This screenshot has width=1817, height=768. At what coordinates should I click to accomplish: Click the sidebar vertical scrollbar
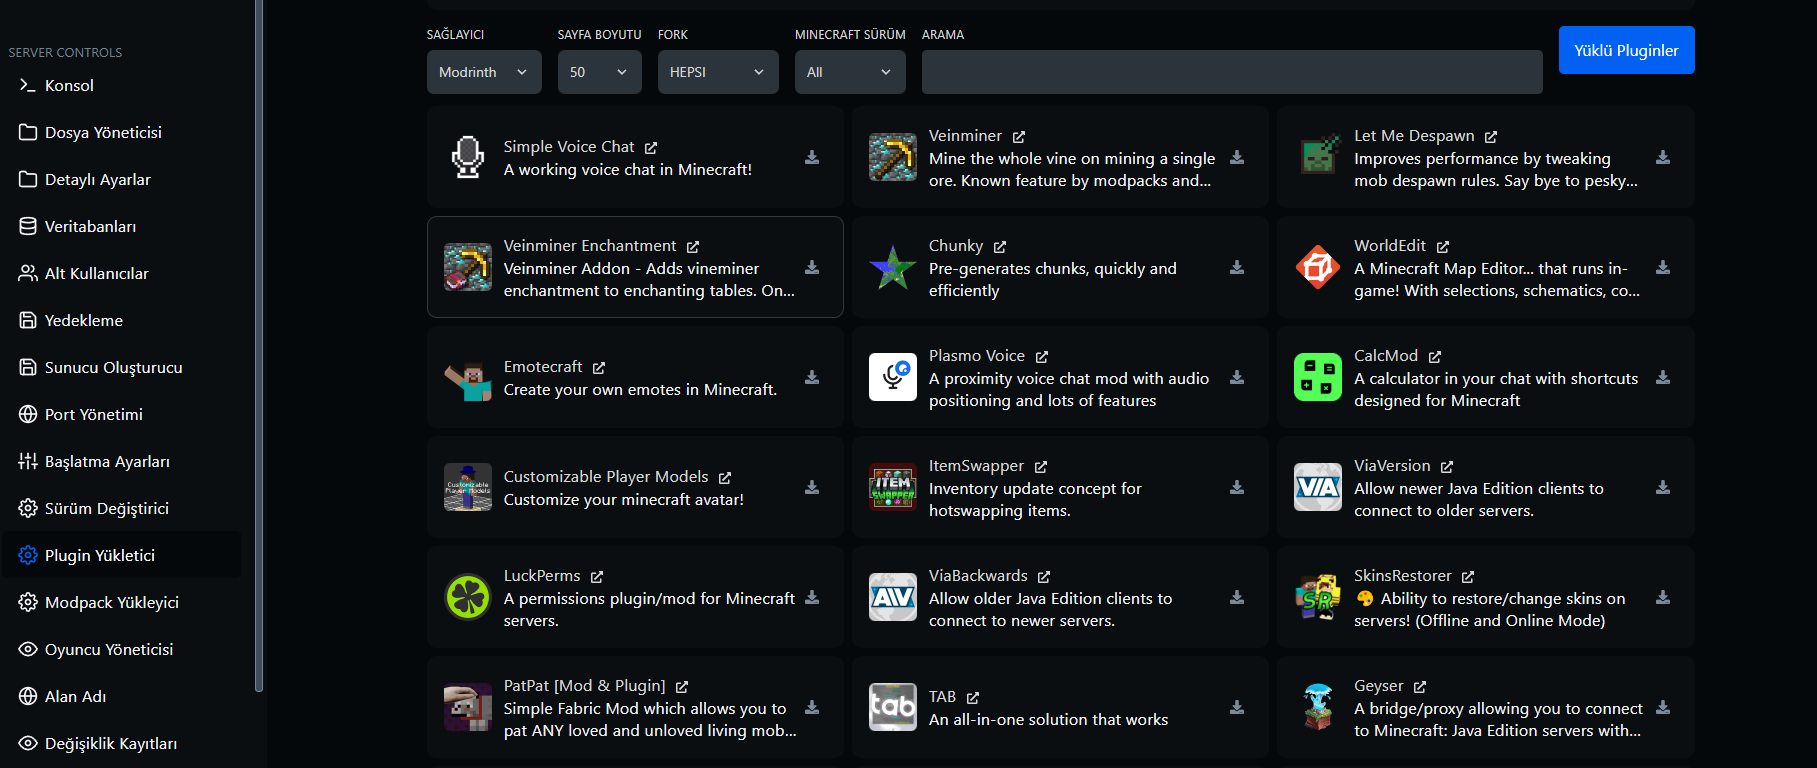(259, 345)
